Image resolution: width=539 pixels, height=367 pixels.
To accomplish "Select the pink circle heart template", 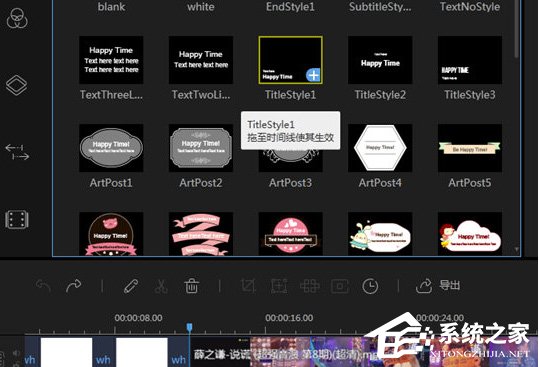I will point(290,234).
